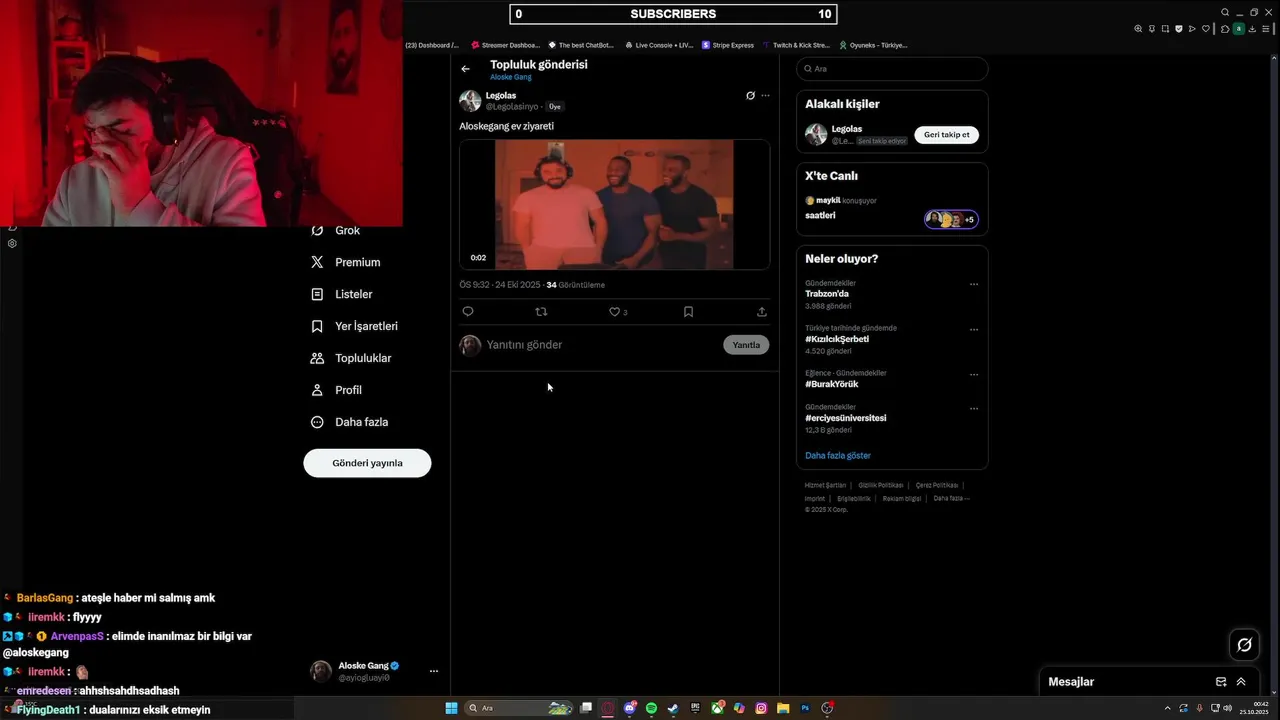This screenshot has height=720, width=1280.
Task: Open the three-dot menu on Legolas's post
Action: (x=766, y=96)
